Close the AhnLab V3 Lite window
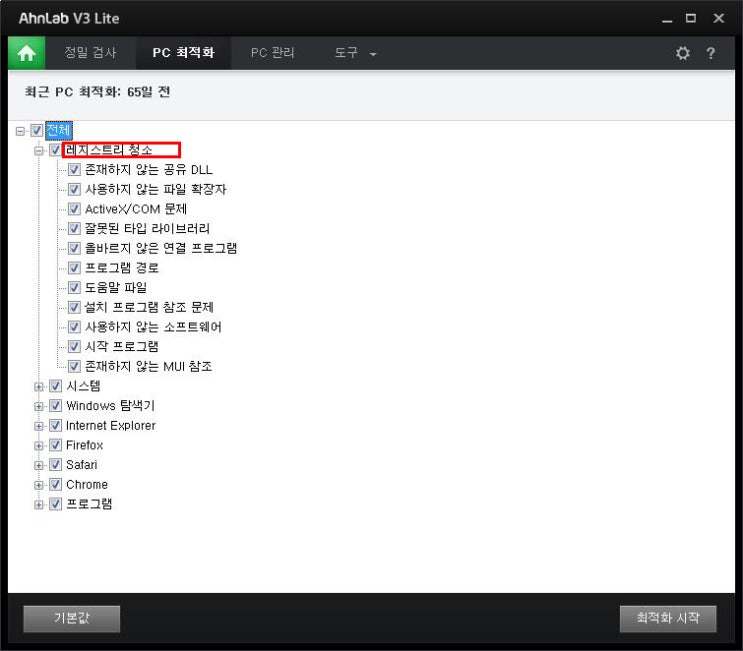The height and width of the screenshot is (651, 743). pos(718,18)
